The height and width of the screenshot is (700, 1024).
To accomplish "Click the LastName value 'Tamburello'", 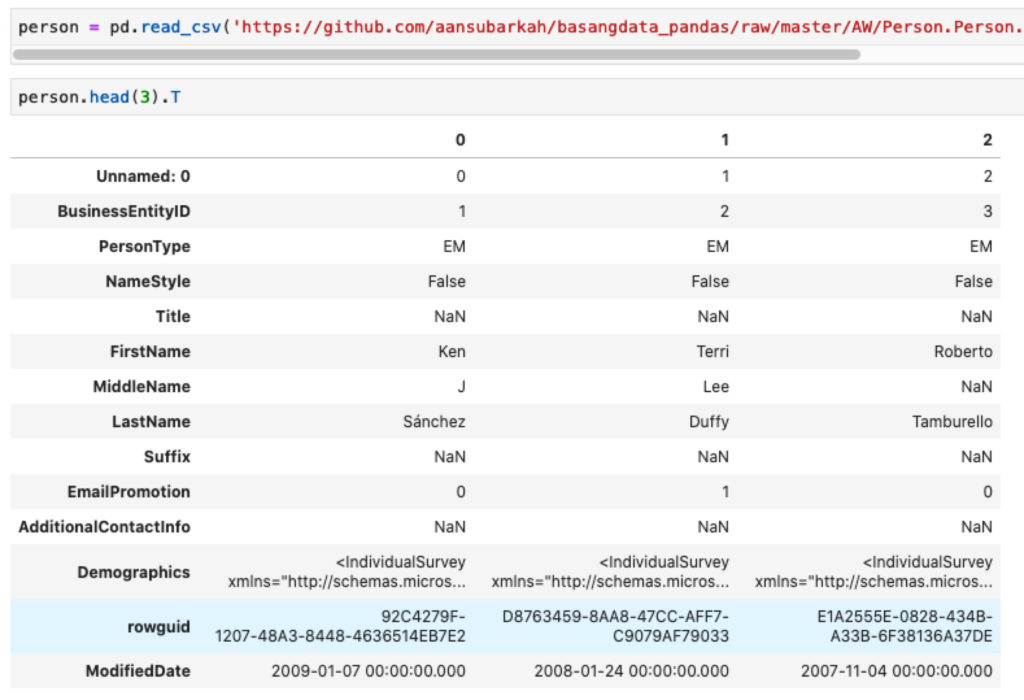I will tap(952, 422).
